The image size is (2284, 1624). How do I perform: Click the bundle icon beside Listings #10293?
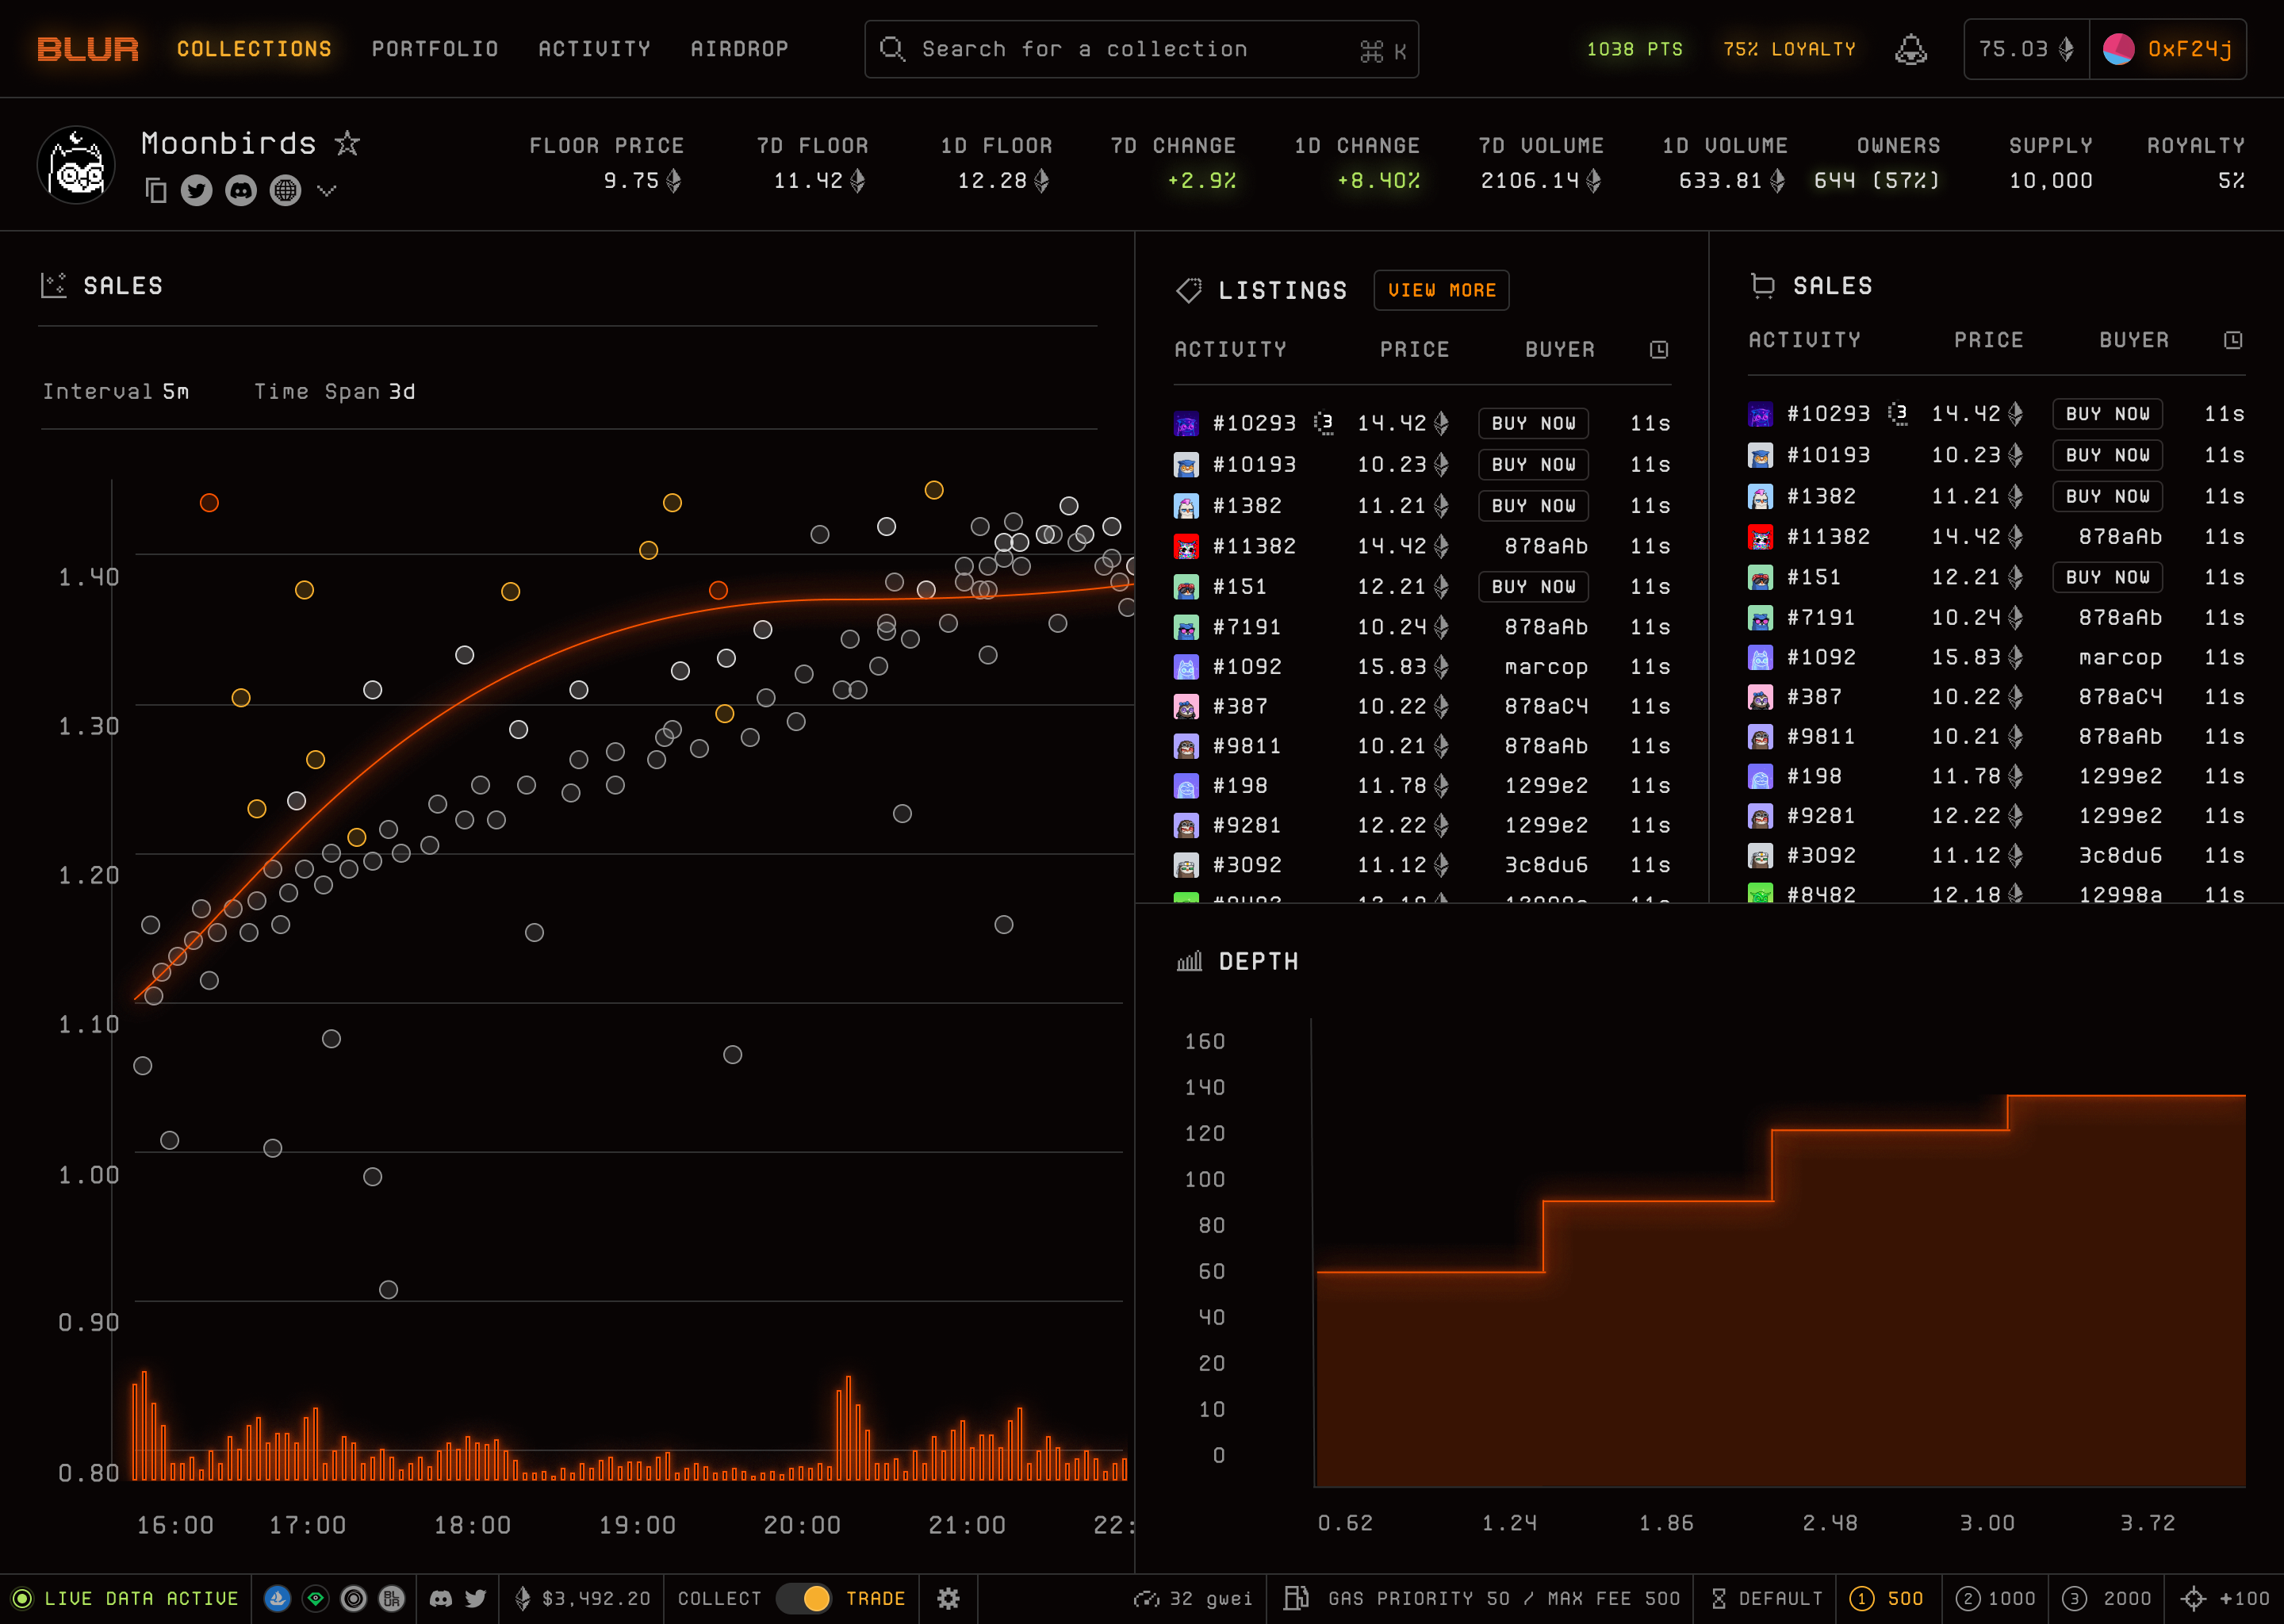1323,423
